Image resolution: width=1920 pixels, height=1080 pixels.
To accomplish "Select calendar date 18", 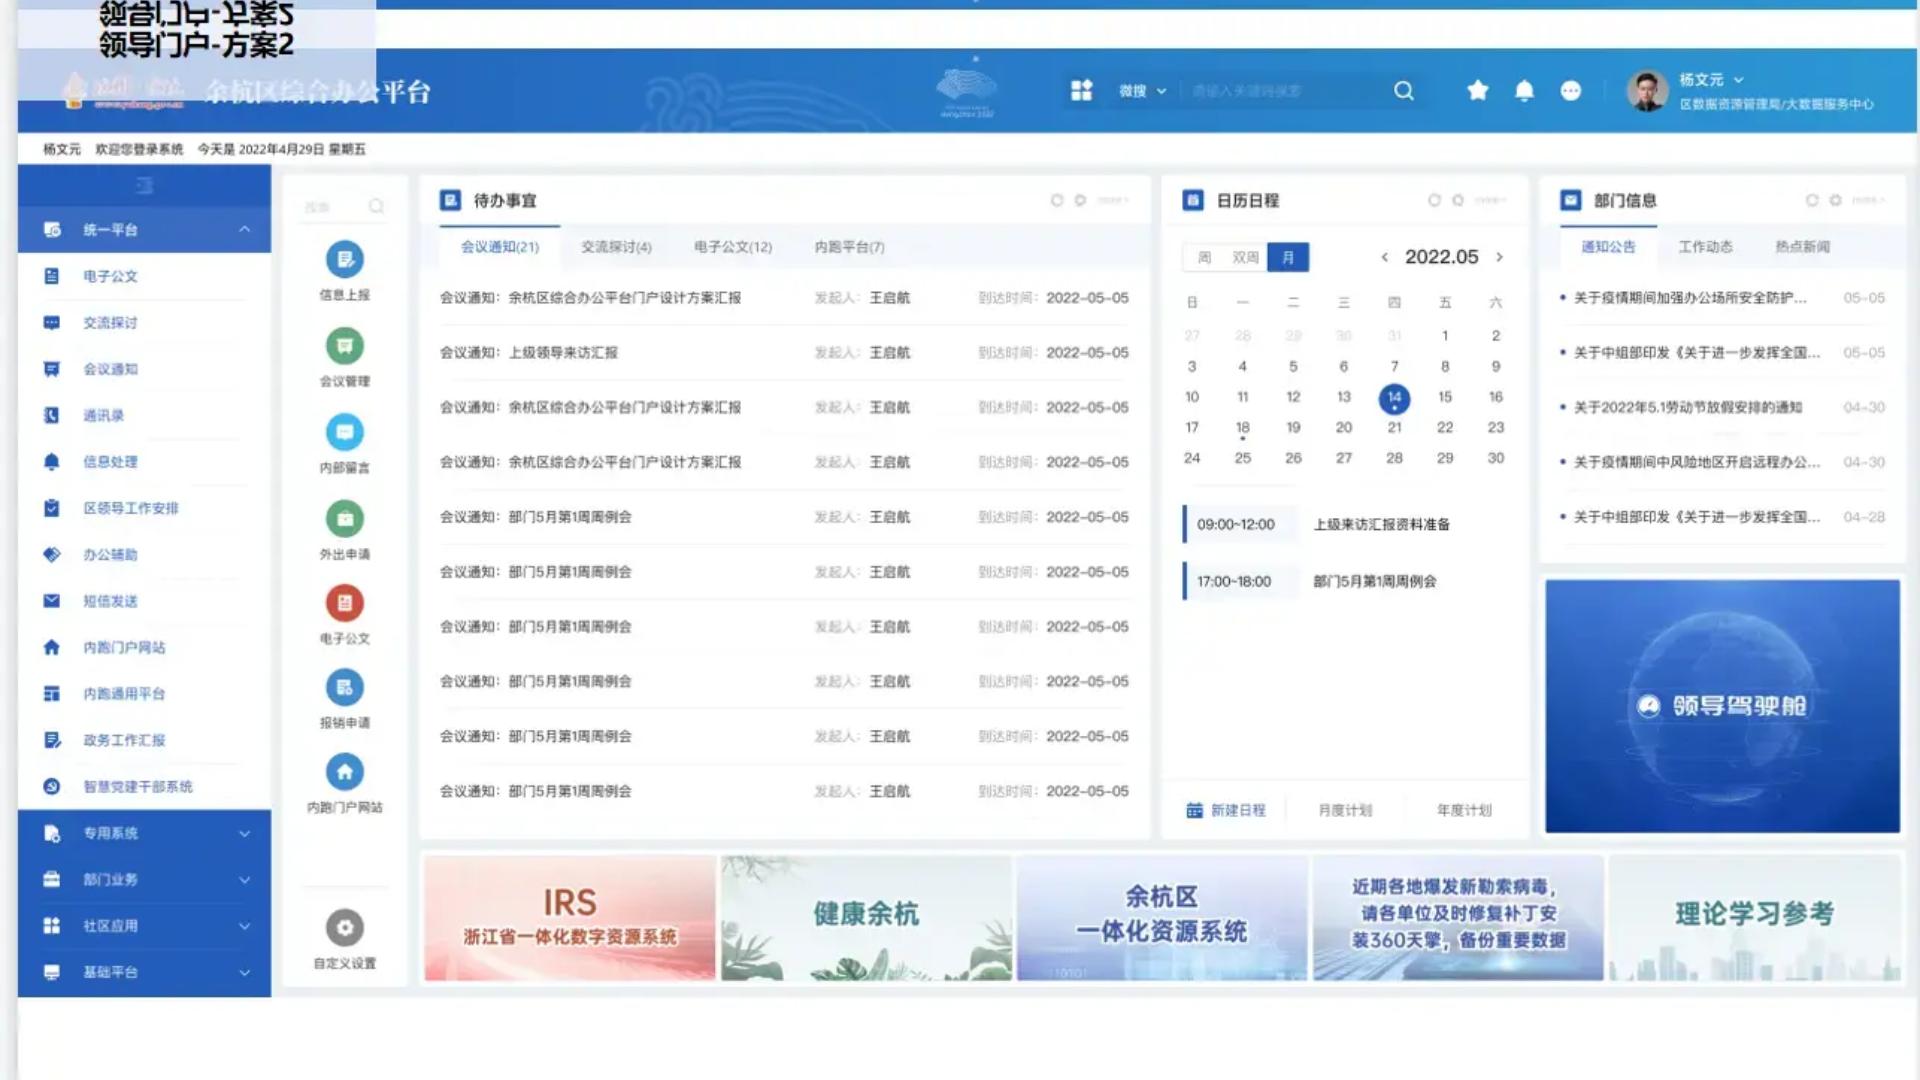I will click(1242, 428).
